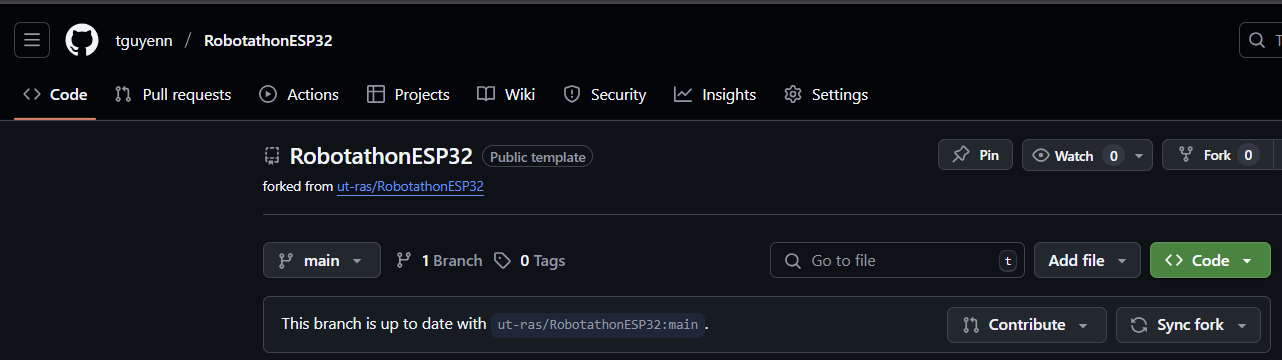Click ut-ras/RobotathonESP32:main branch reference

tap(598, 325)
